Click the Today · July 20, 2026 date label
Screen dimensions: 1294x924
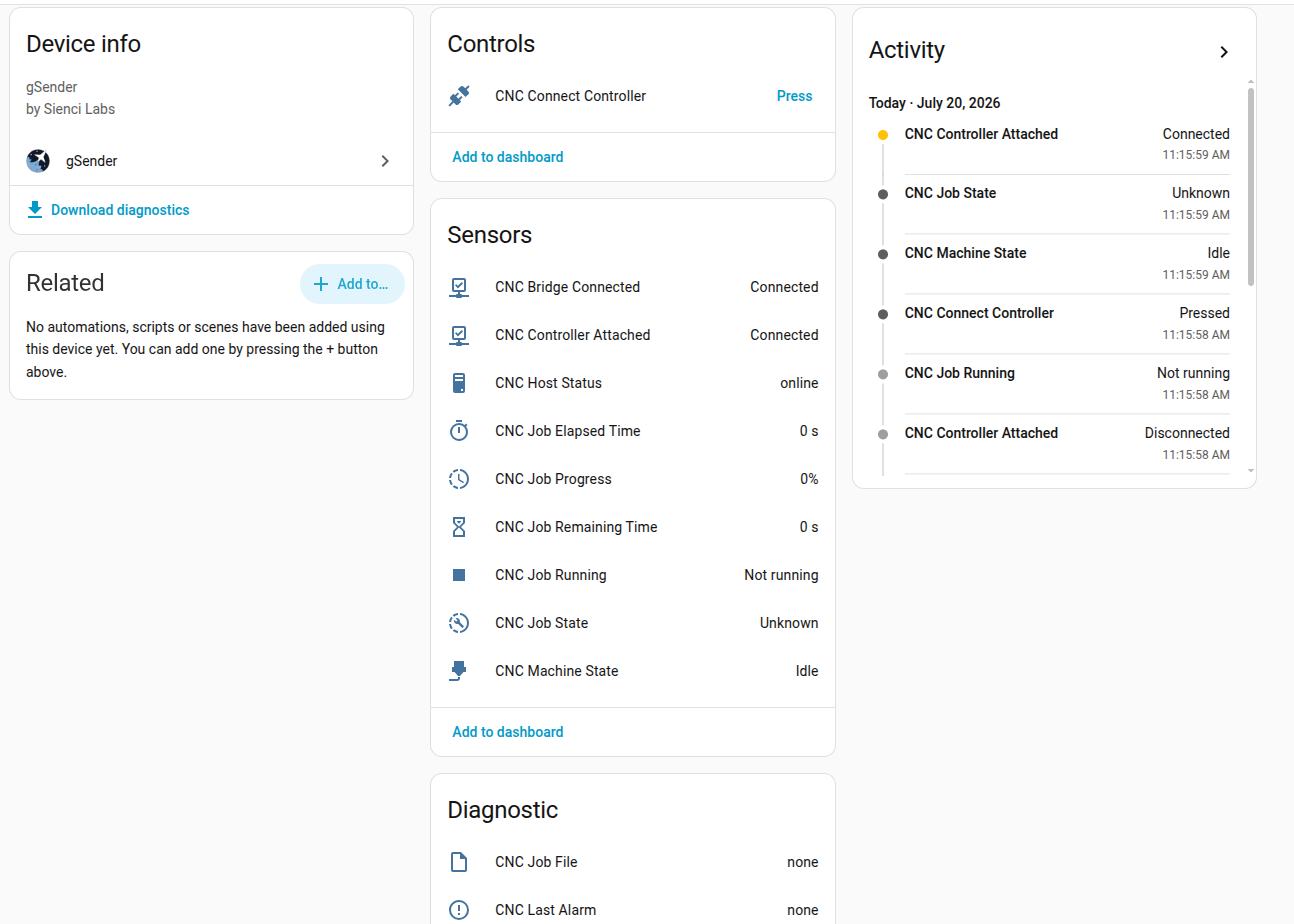(935, 103)
